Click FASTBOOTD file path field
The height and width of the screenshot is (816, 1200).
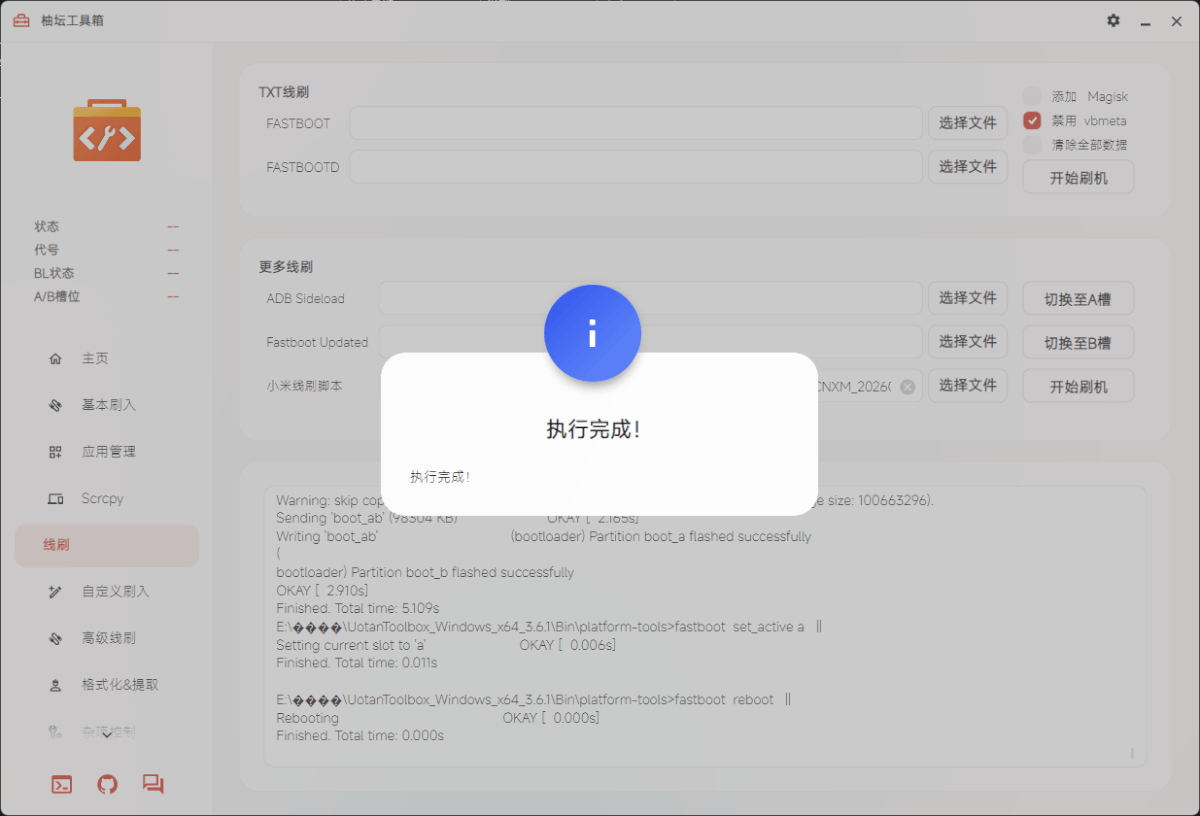[635, 167]
